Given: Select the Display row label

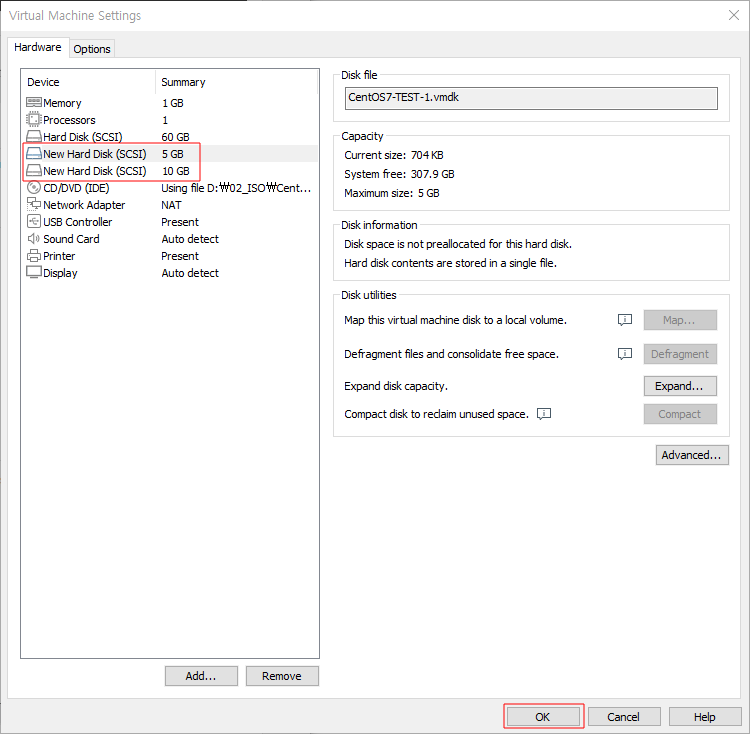Looking at the screenshot, I should [x=60, y=273].
